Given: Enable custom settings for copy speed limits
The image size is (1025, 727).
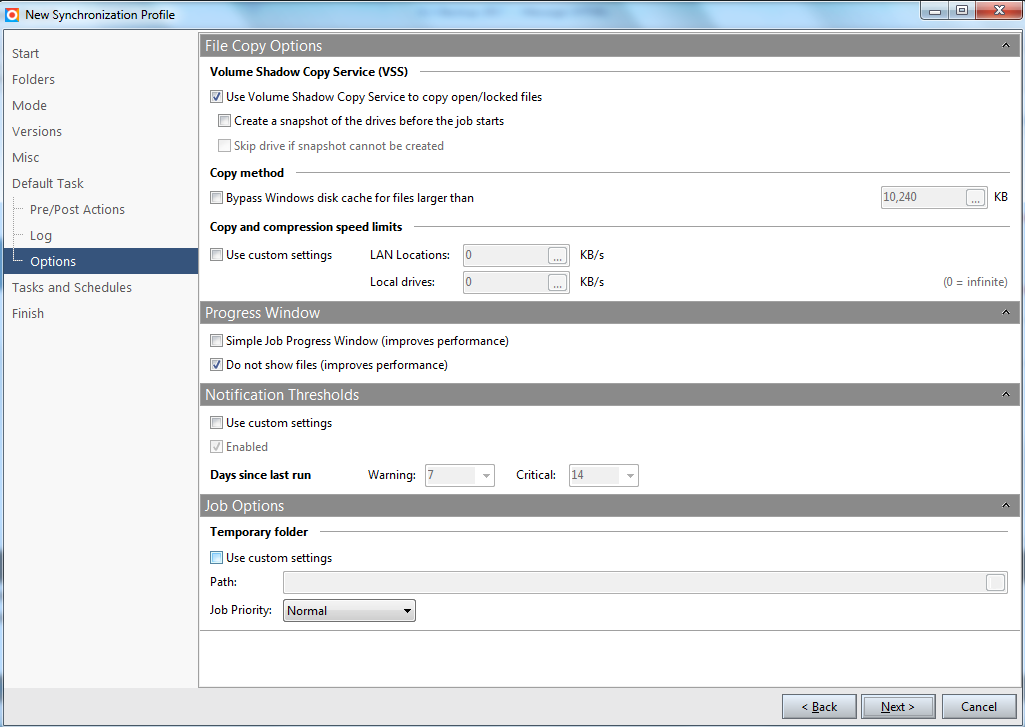Looking at the screenshot, I should (x=216, y=255).
